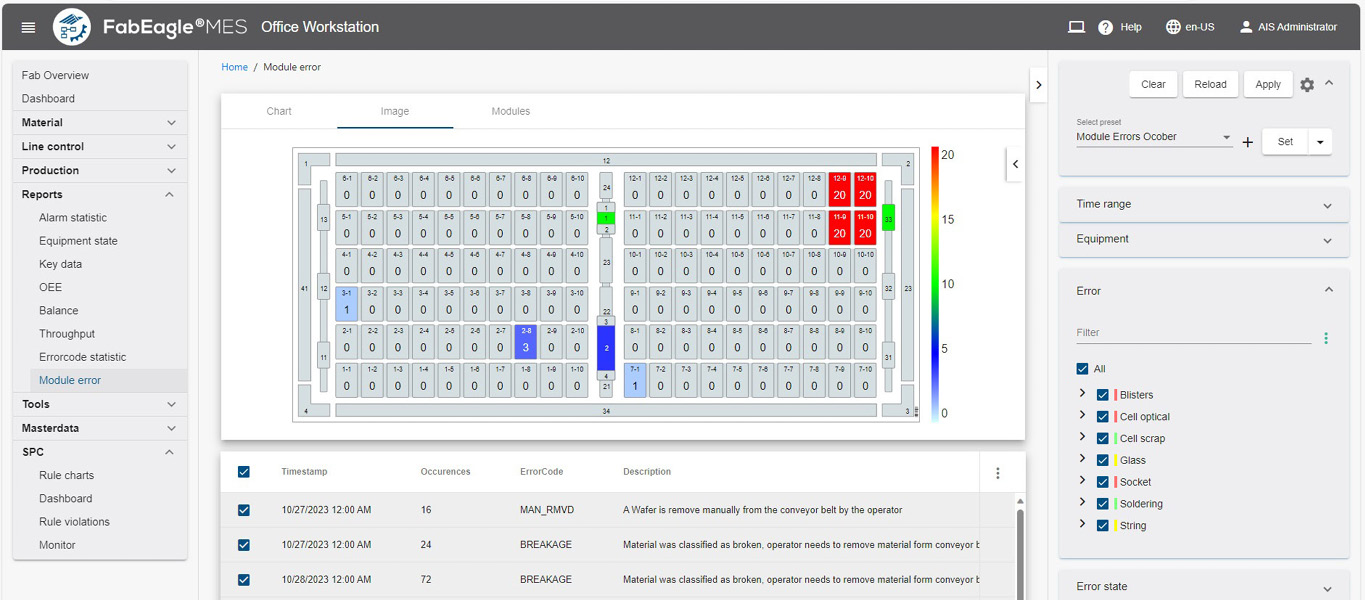1365x600 pixels.
Task: Open table options three-dot menu
Action: coord(997,473)
